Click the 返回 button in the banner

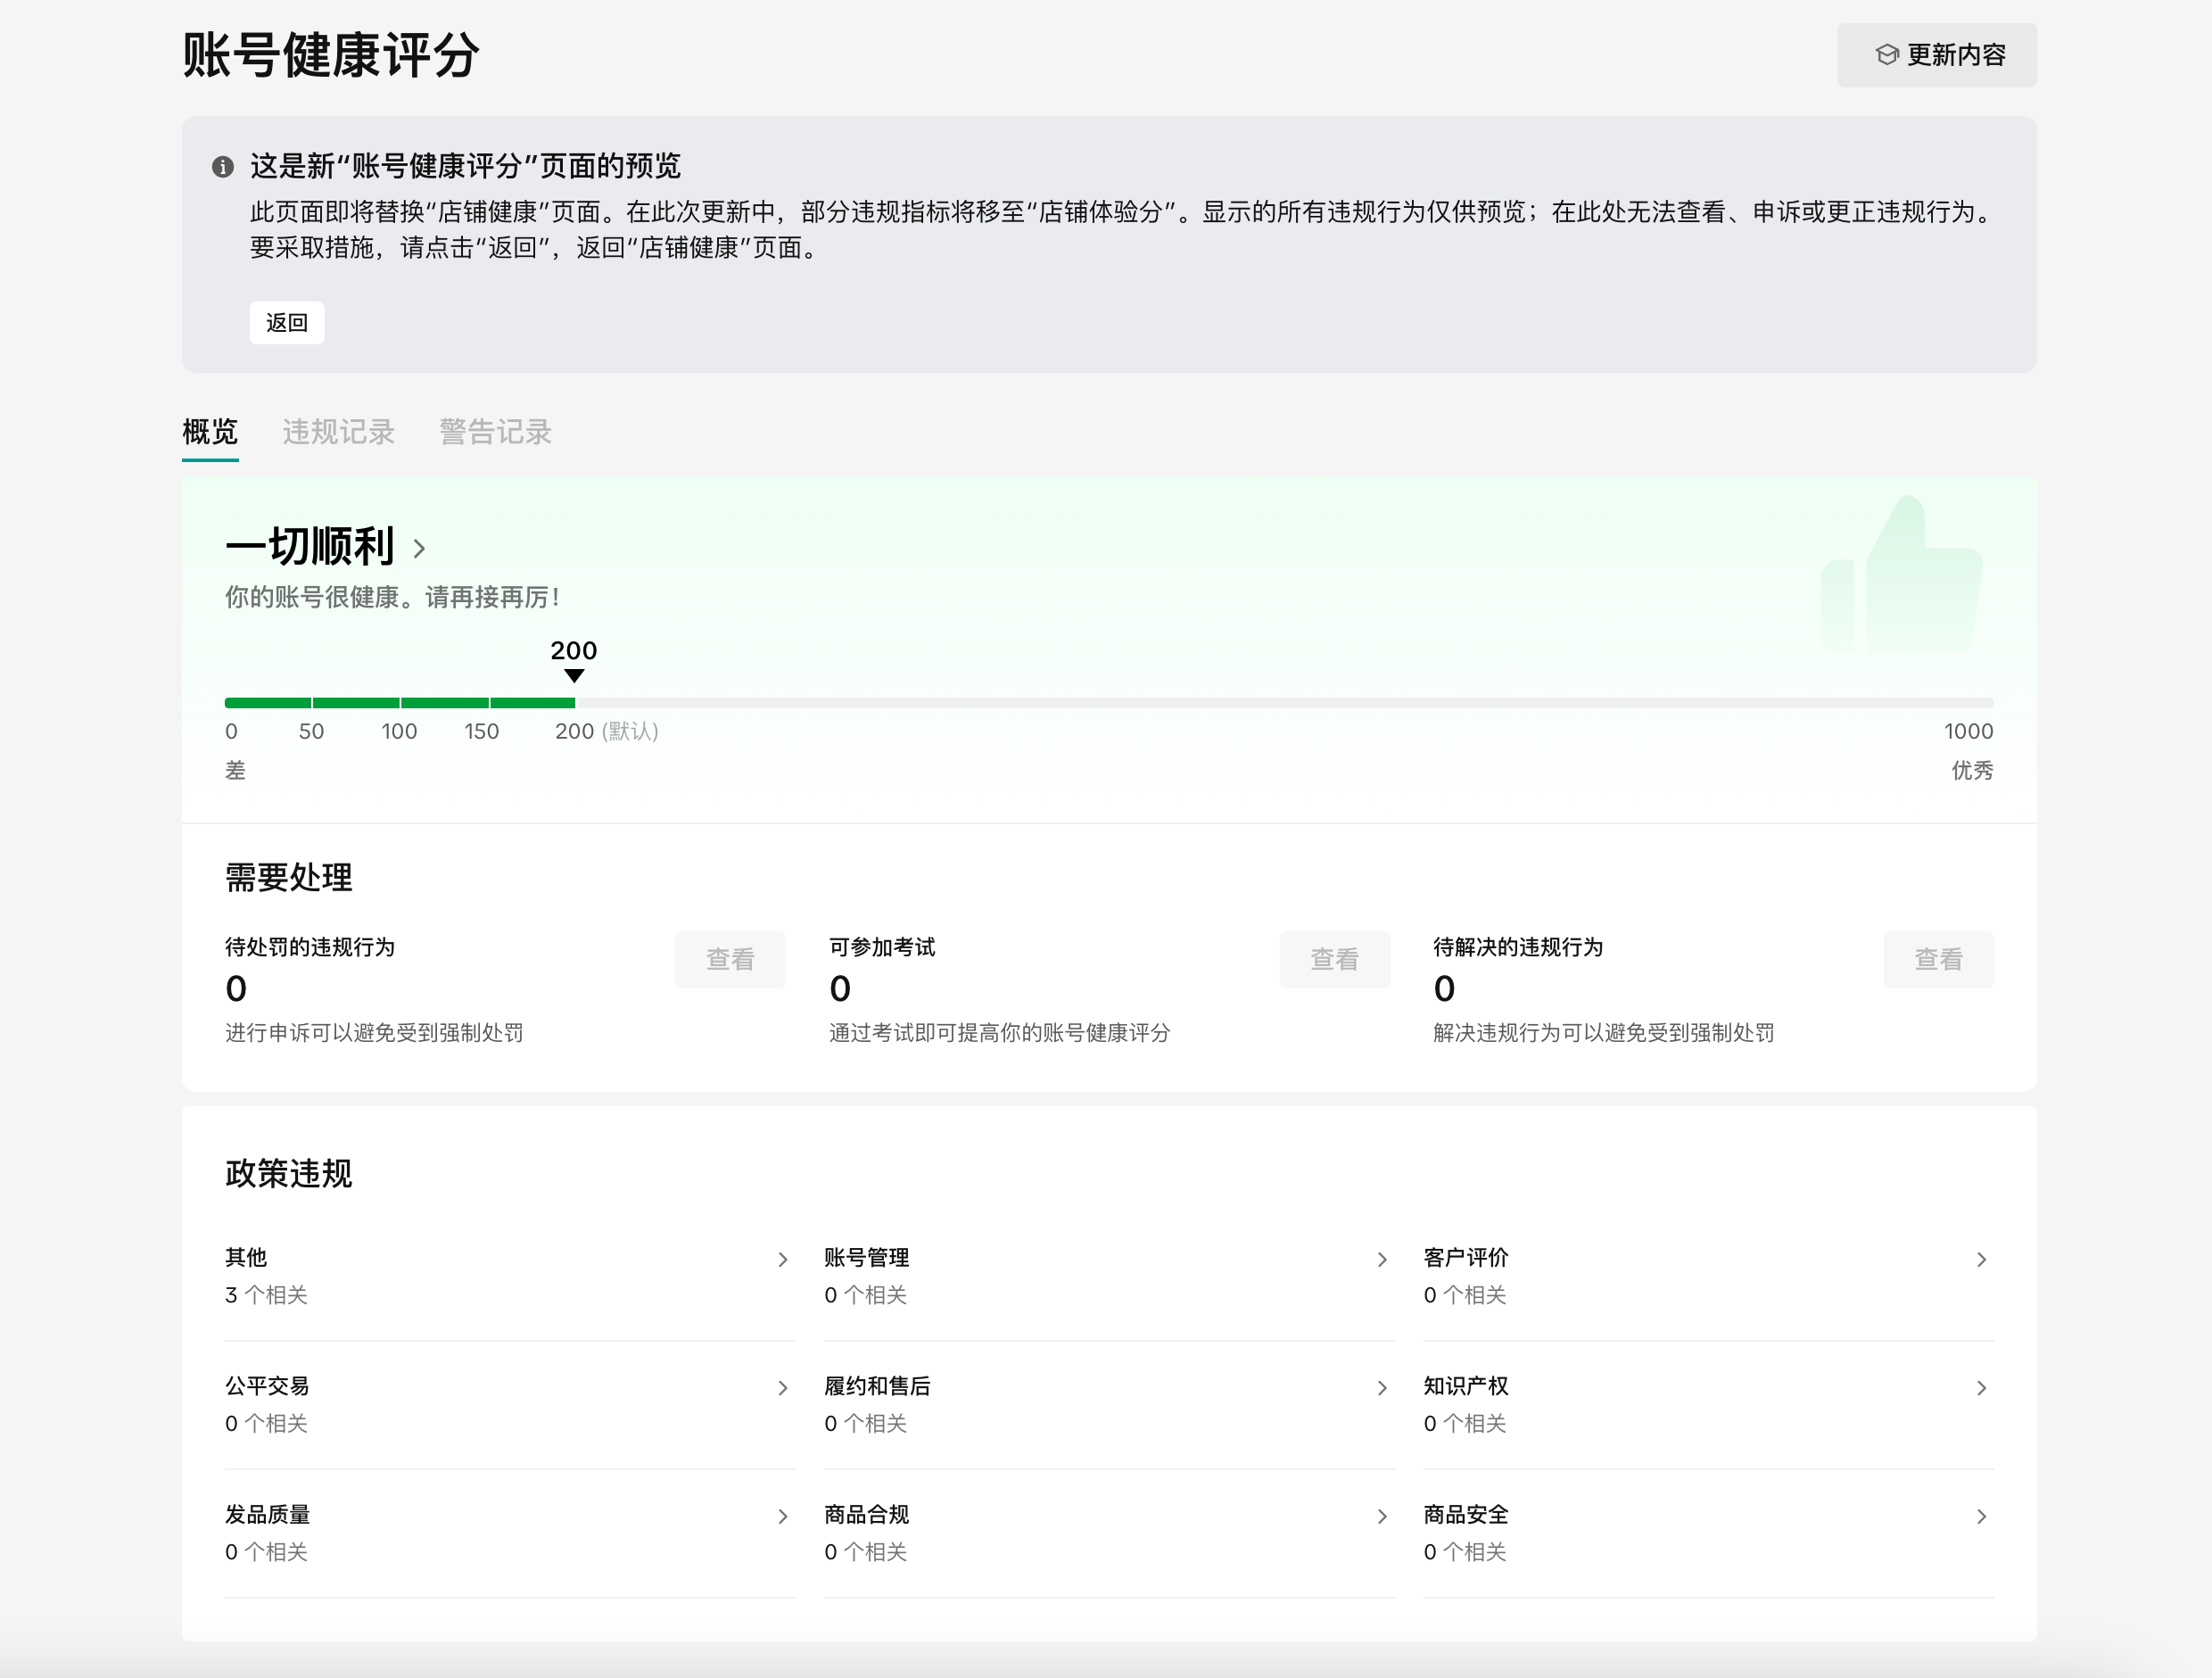tap(287, 322)
